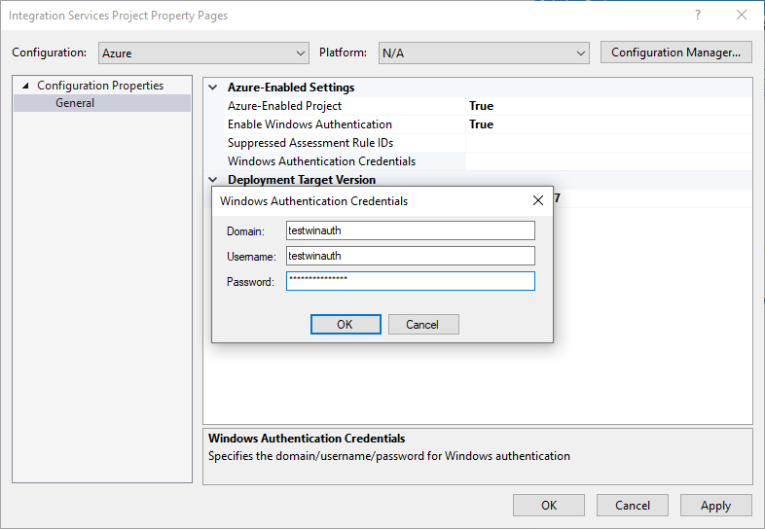Close the Property Pages window
The image size is (765, 529).
pyautogui.click(x=742, y=15)
